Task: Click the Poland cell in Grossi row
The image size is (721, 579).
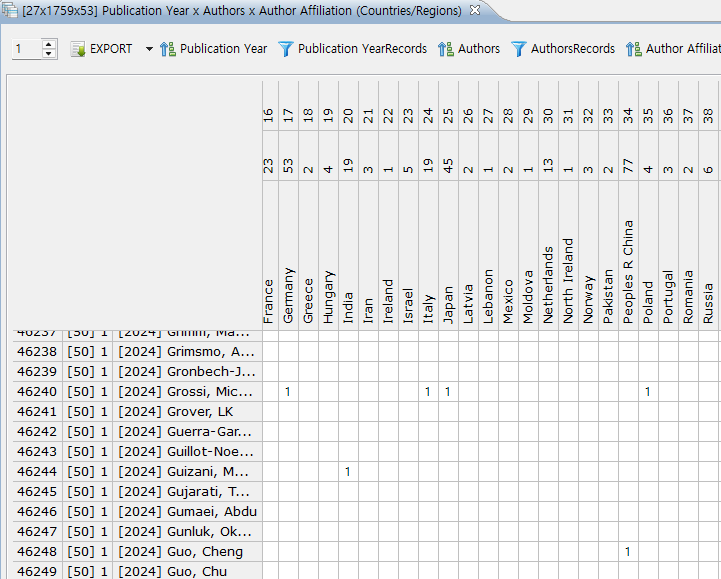Action: click(648, 392)
